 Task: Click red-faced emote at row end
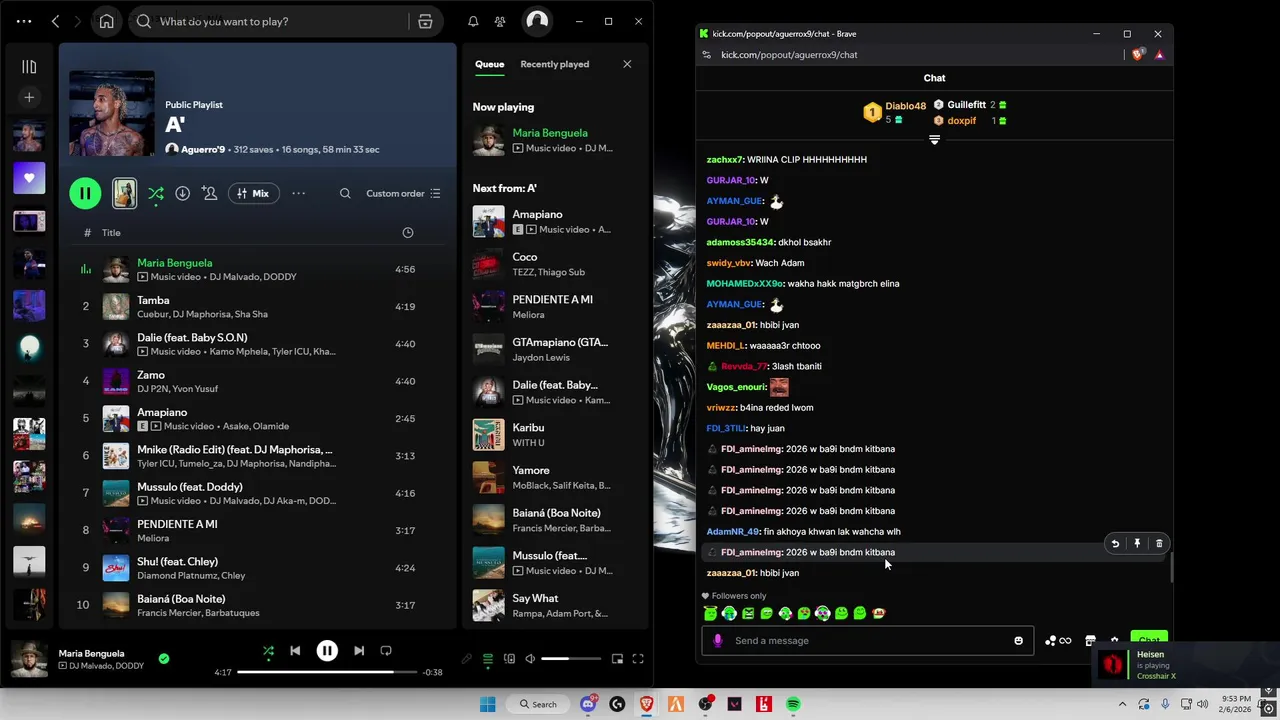coord(878,613)
